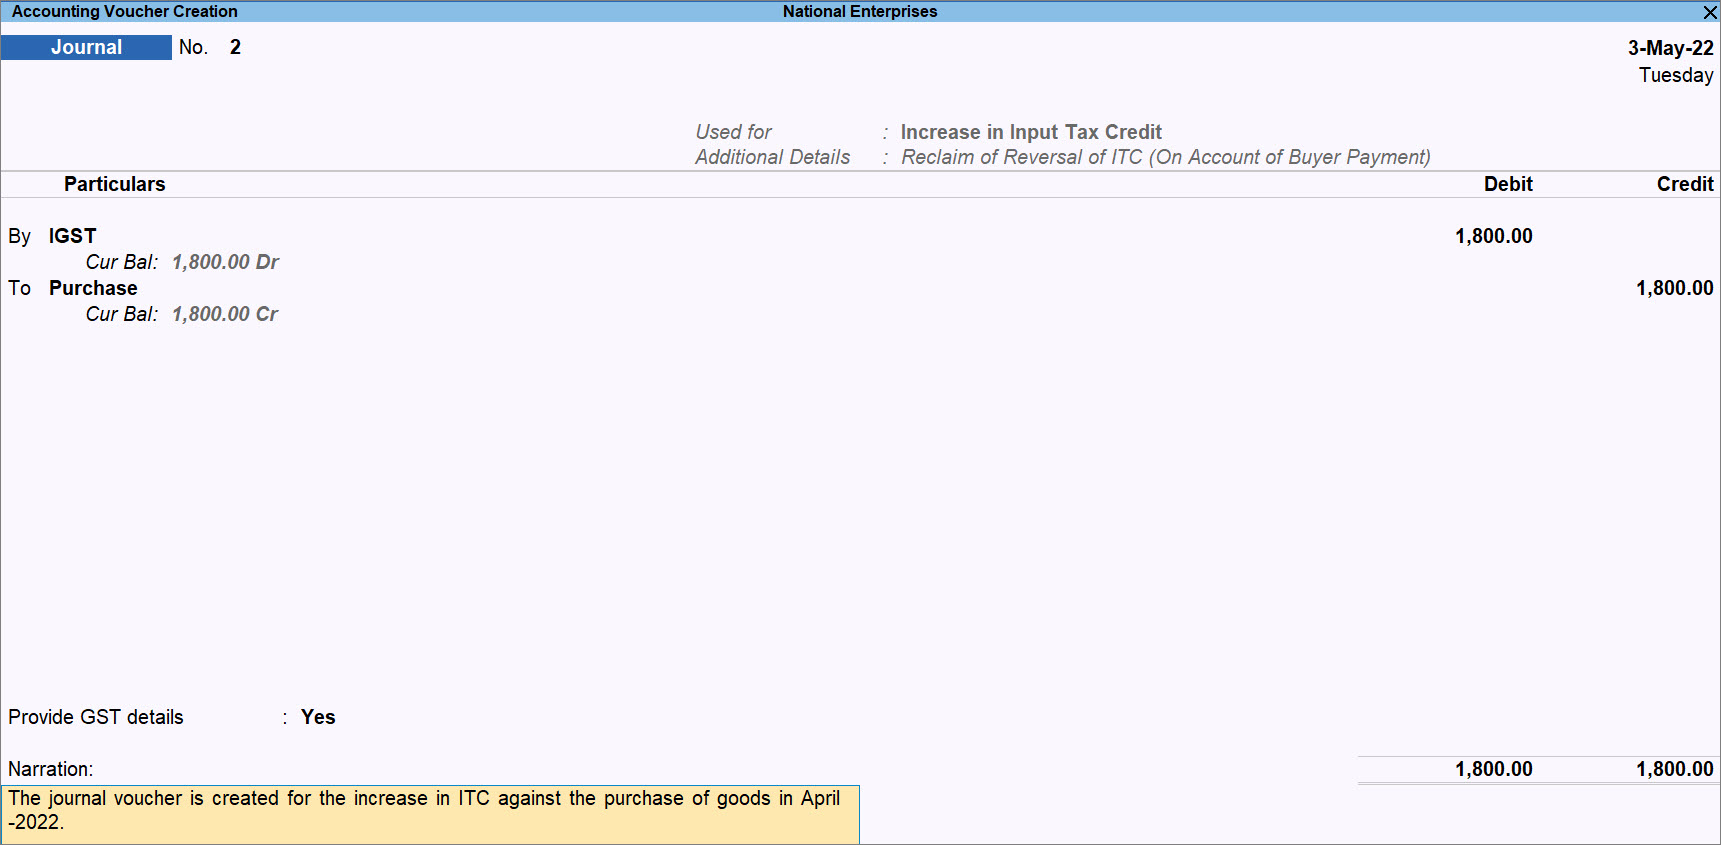Click the Particulars column header
1721x845 pixels.
[115, 184]
